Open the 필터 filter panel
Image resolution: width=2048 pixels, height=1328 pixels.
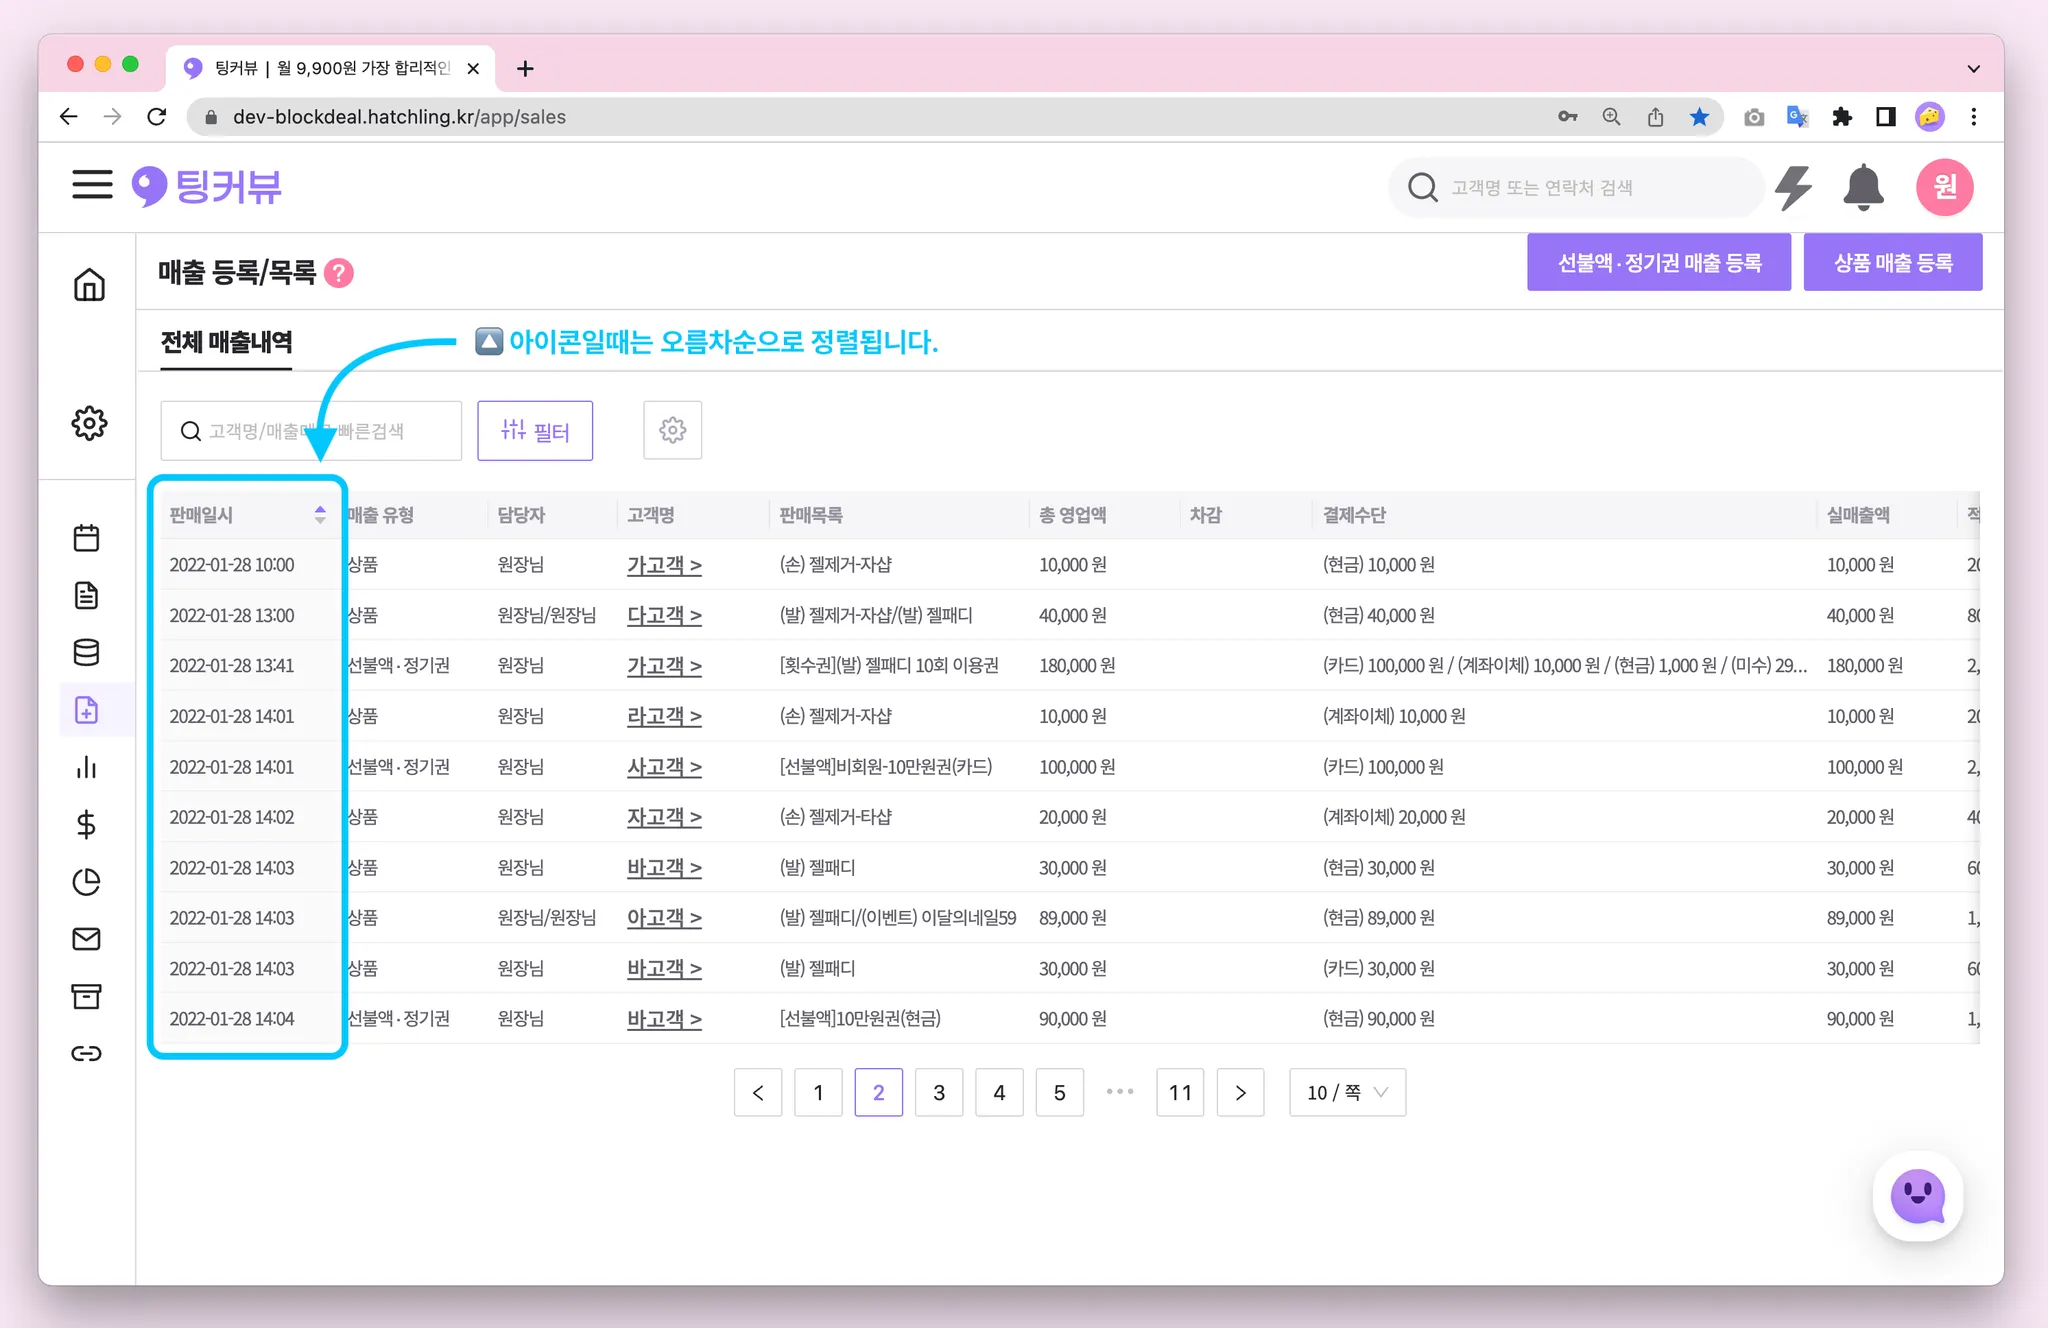click(x=535, y=430)
